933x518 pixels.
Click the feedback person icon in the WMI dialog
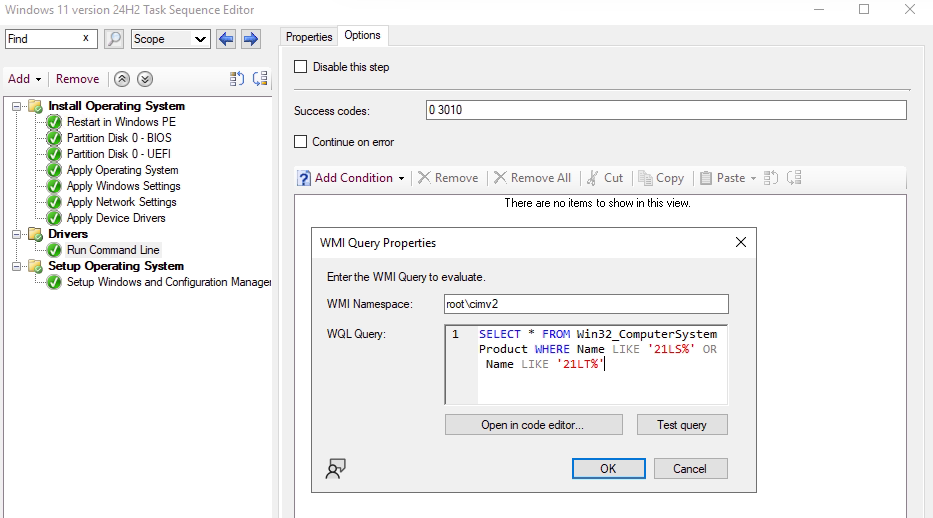click(336, 469)
